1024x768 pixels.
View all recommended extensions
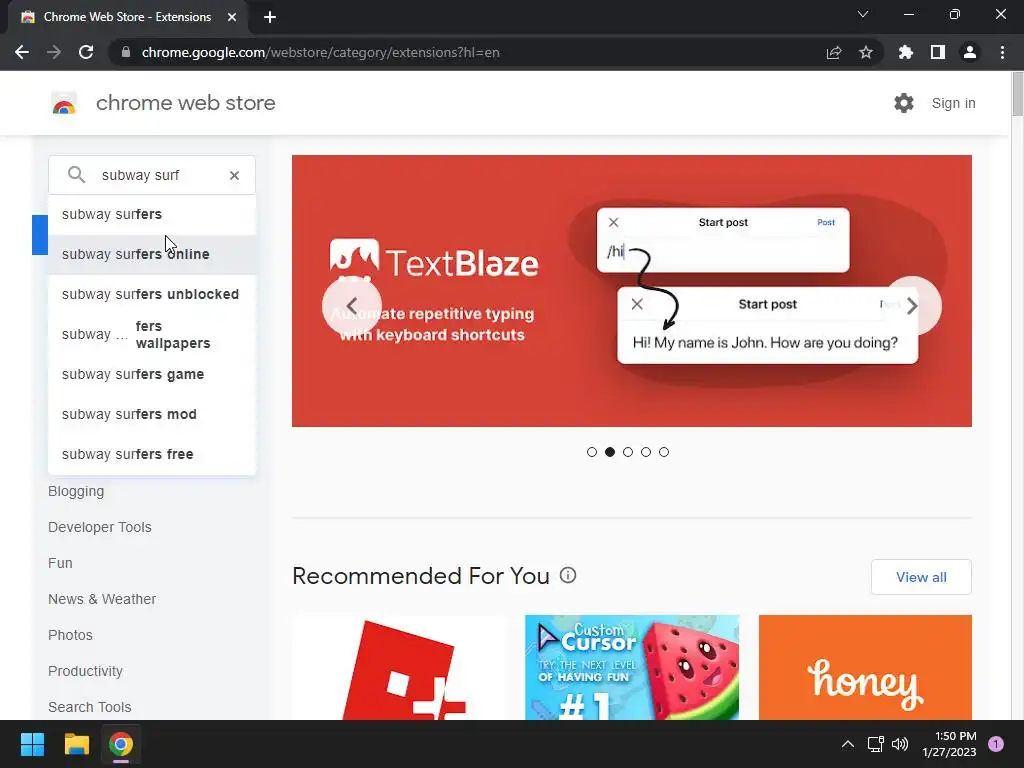click(921, 577)
